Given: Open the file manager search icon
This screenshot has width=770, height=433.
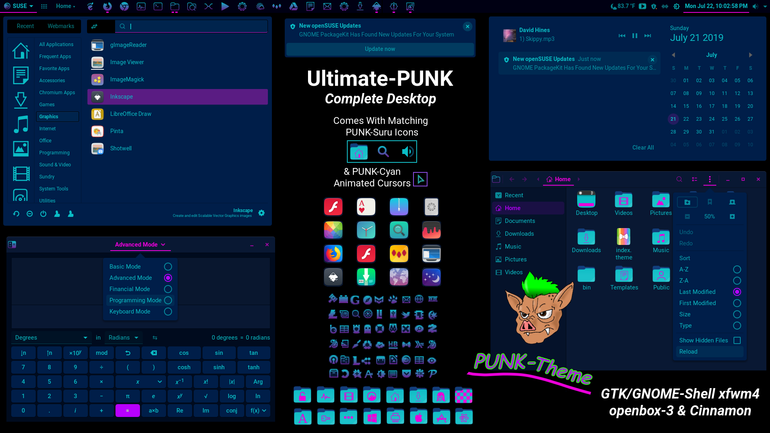Looking at the screenshot, I should point(679,179).
